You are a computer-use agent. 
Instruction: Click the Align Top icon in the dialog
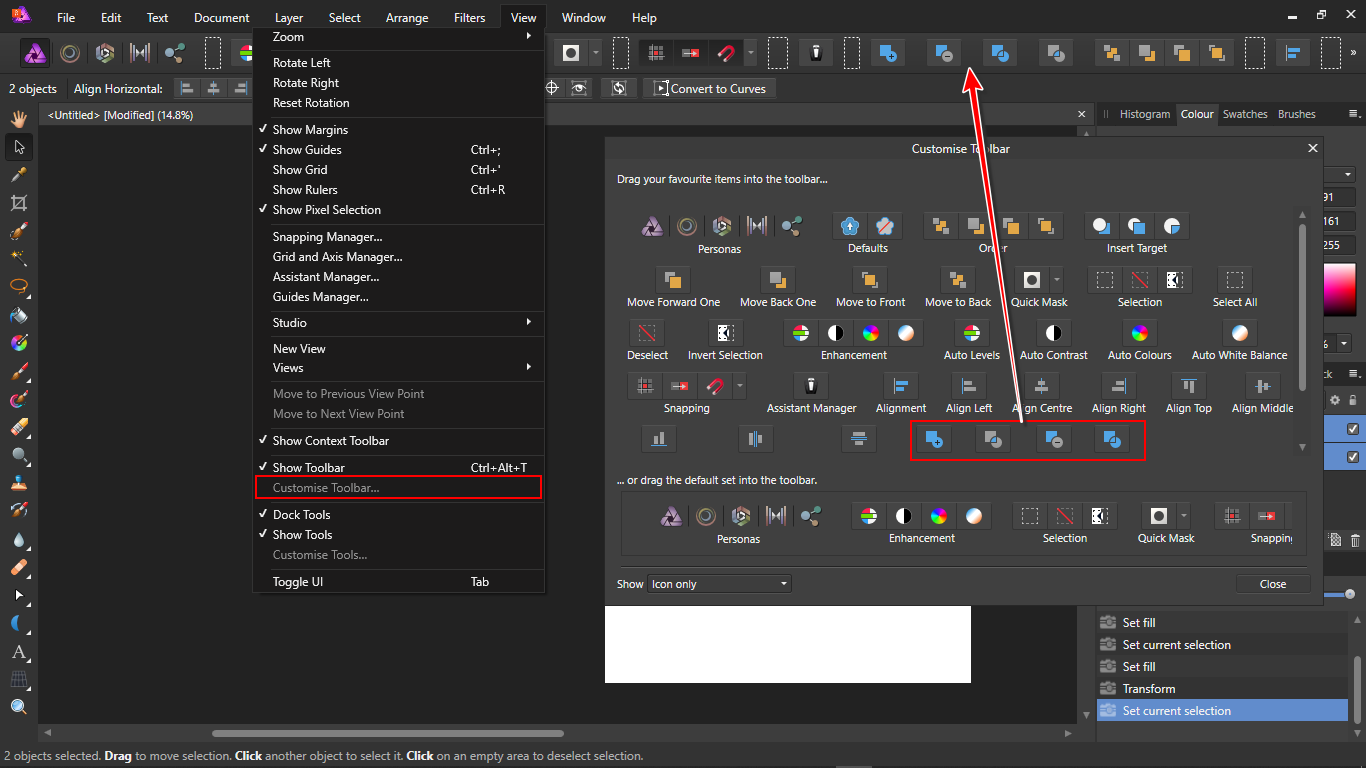point(1188,386)
